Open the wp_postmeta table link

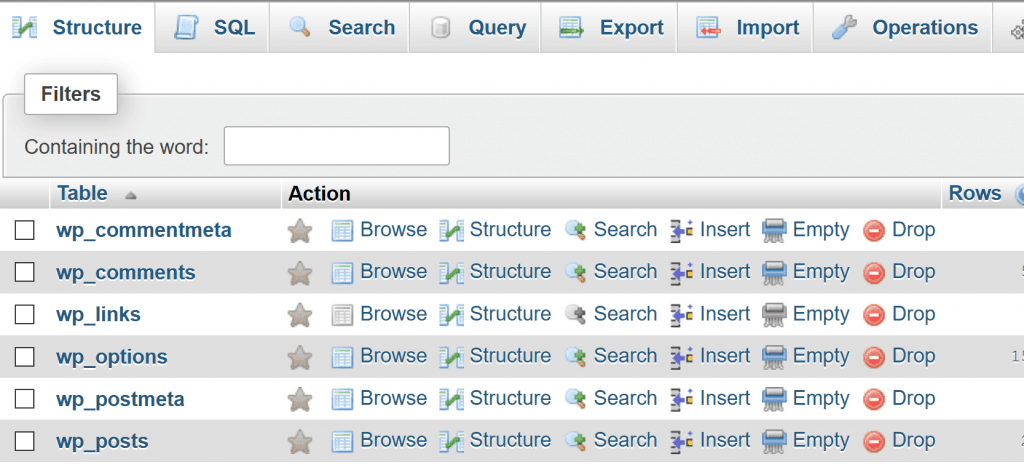coord(120,399)
